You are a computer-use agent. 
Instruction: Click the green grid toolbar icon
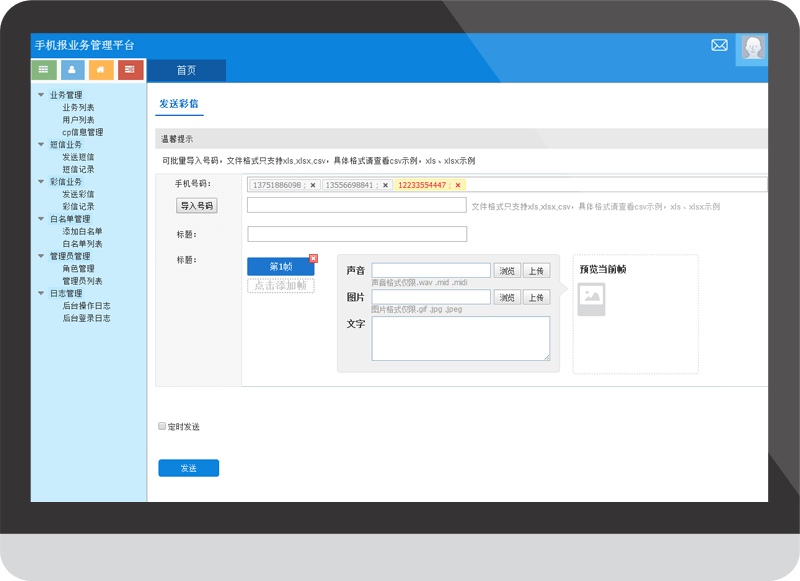click(x=44, y=70)
